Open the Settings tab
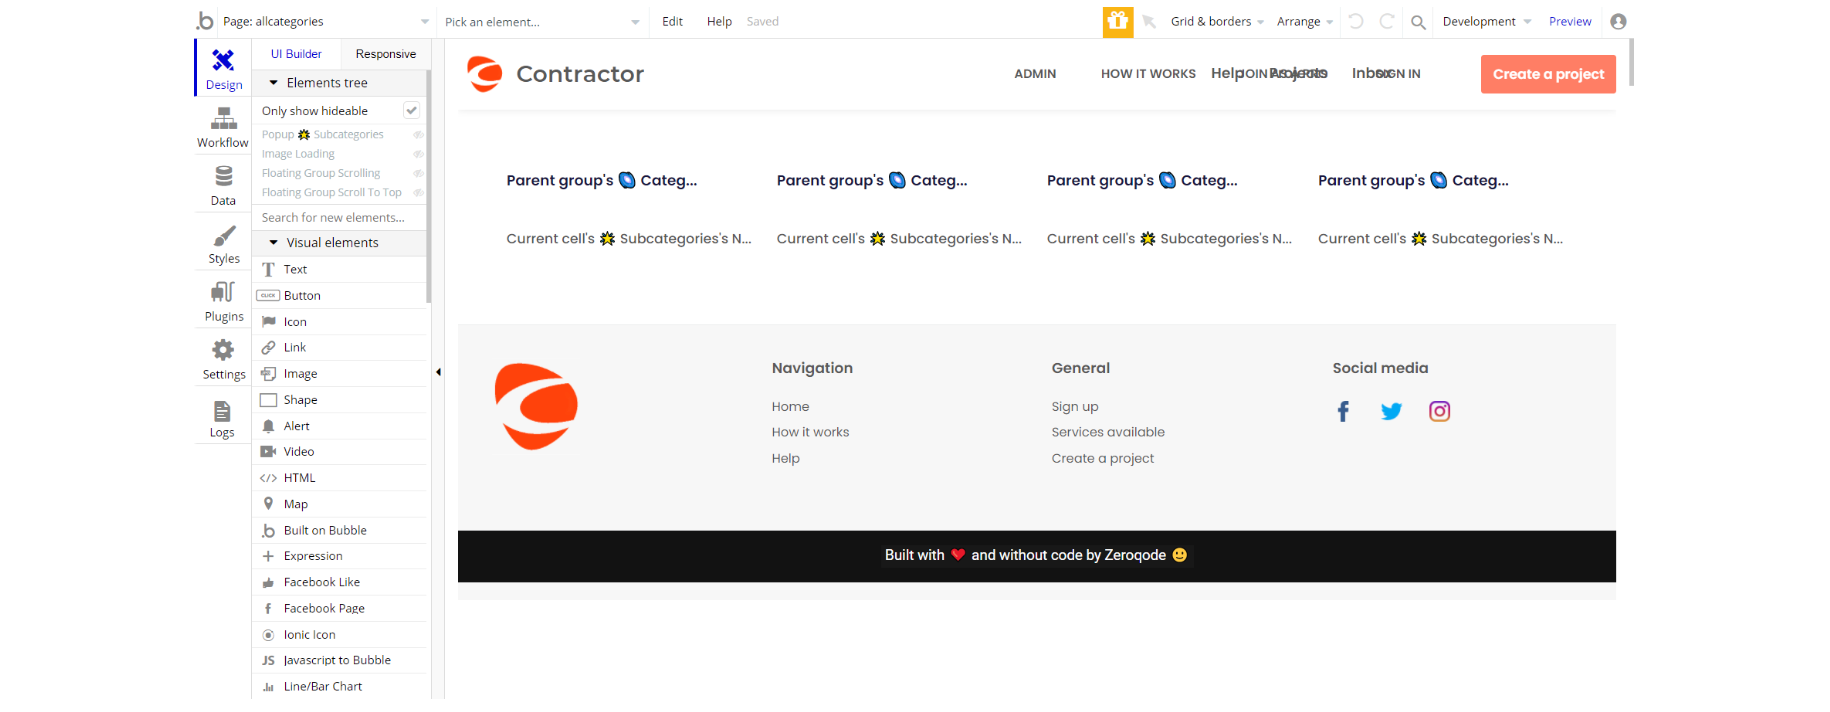 click(x=223, y=360)
